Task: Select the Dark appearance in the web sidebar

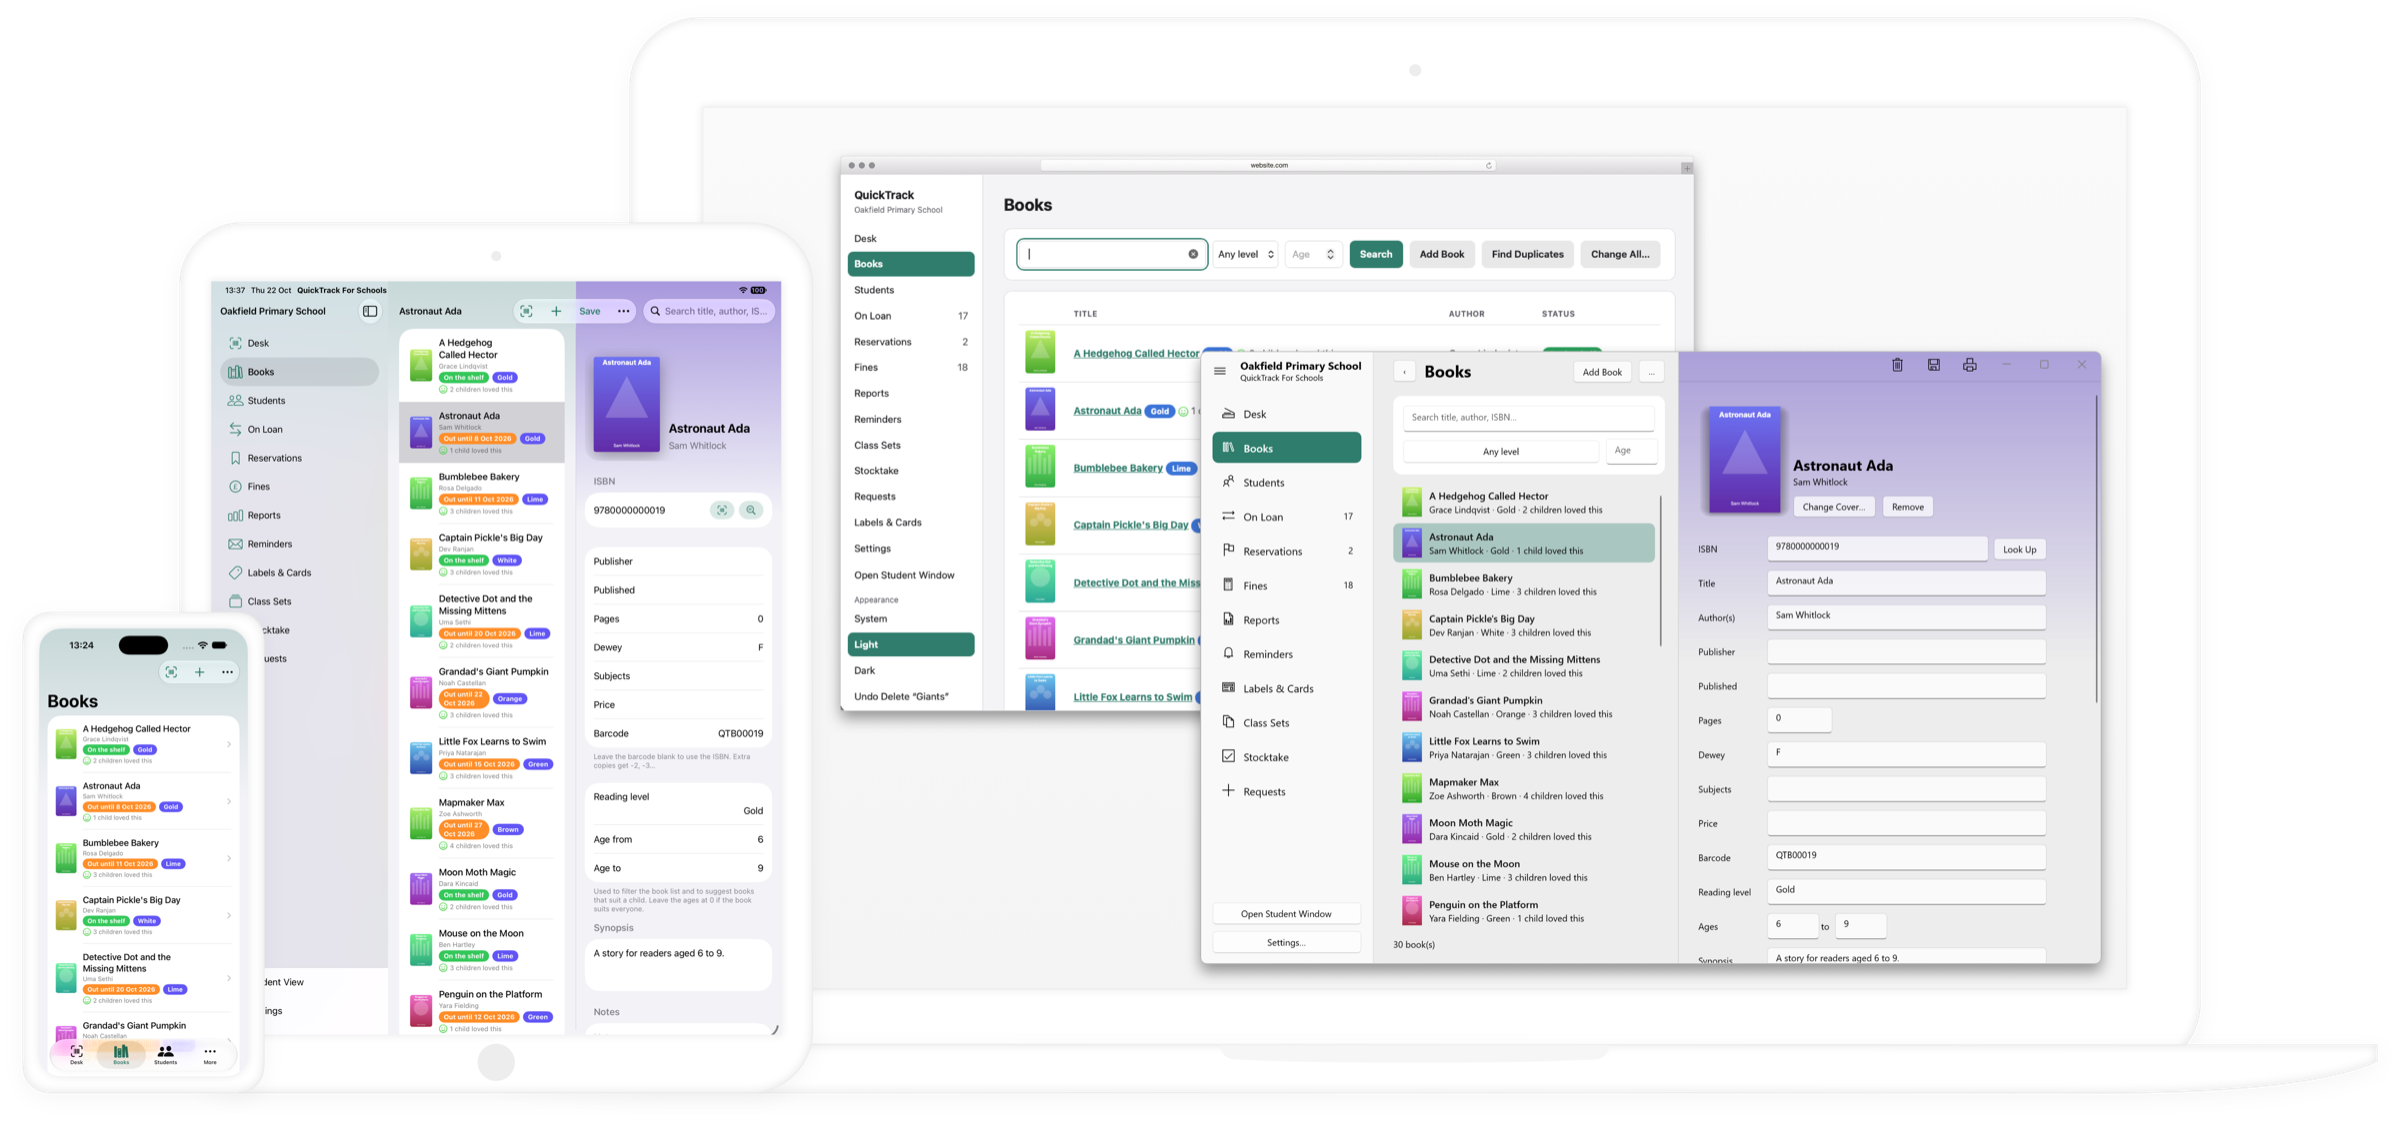Action: 911,671
